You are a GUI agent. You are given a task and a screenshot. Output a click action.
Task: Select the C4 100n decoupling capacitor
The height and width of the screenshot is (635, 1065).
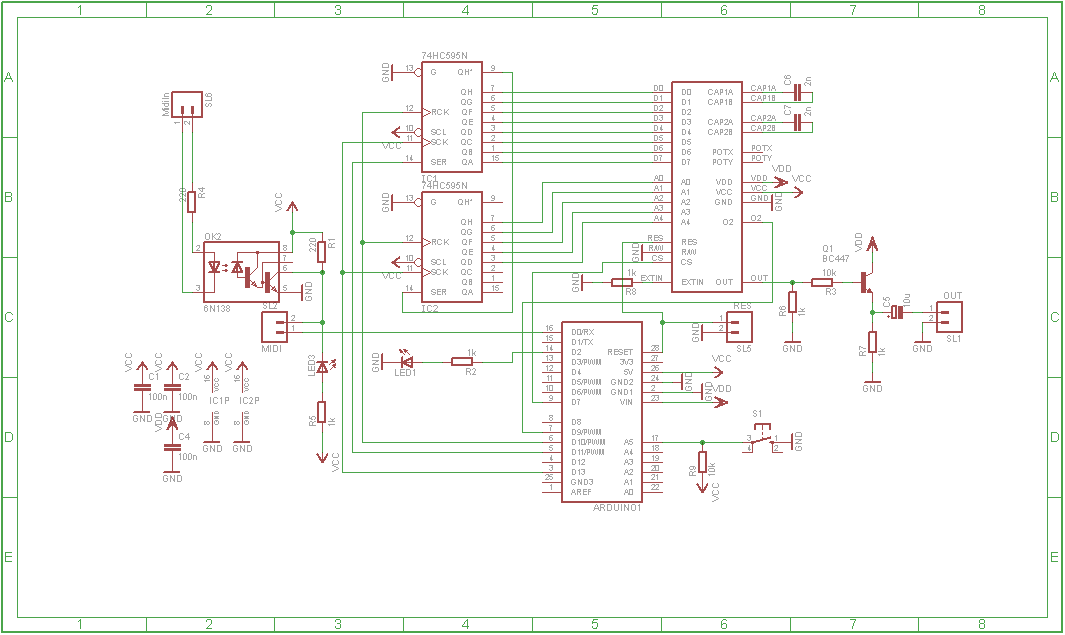172,447
